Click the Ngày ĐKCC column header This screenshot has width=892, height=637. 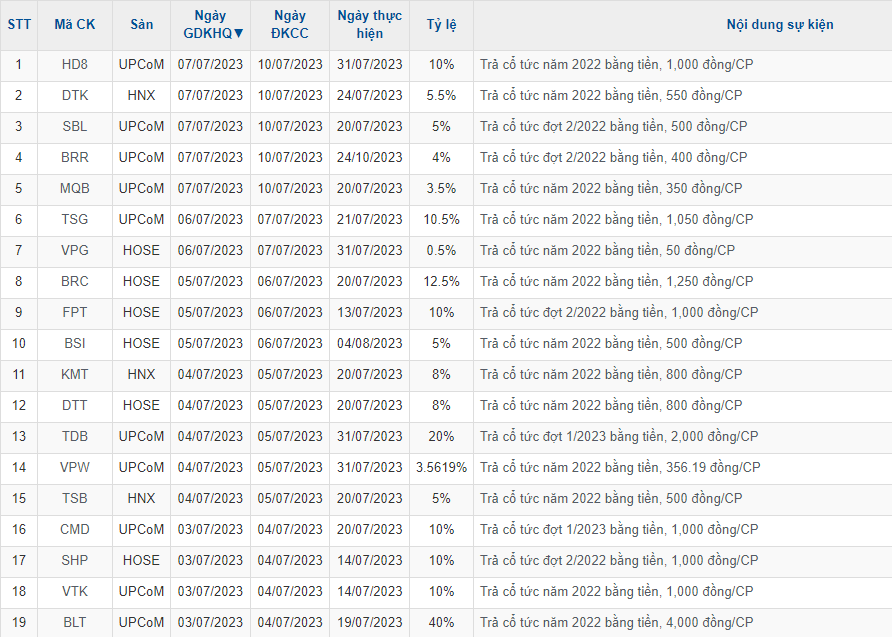click(x=290, y=25)
